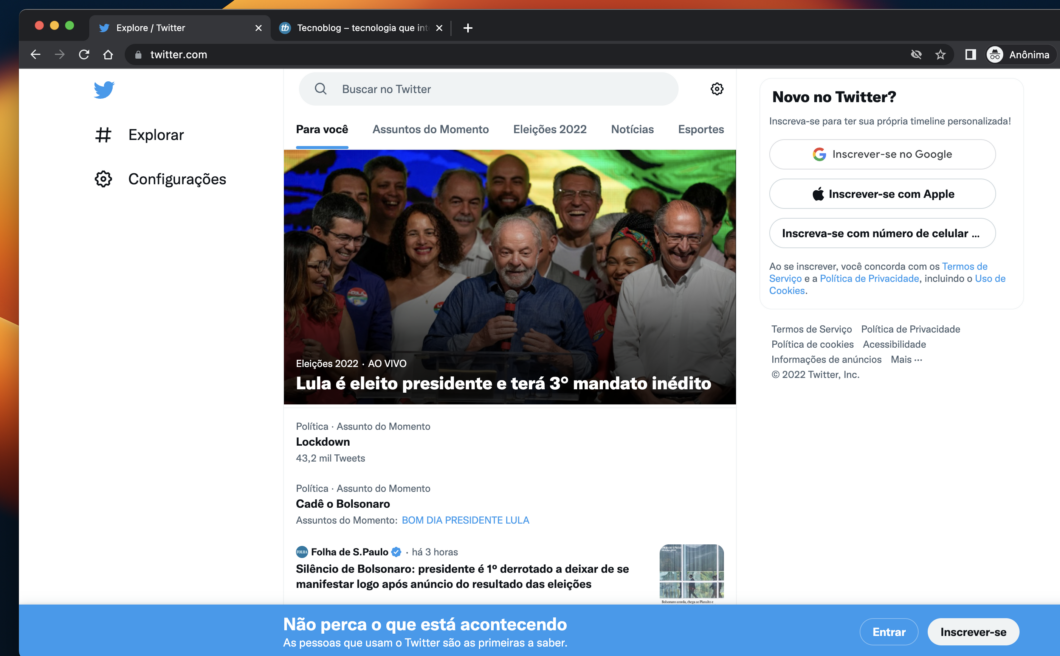Expand the Mais footer menu
The width and height of the screenshot is (1060, 656).
[906, 360]
